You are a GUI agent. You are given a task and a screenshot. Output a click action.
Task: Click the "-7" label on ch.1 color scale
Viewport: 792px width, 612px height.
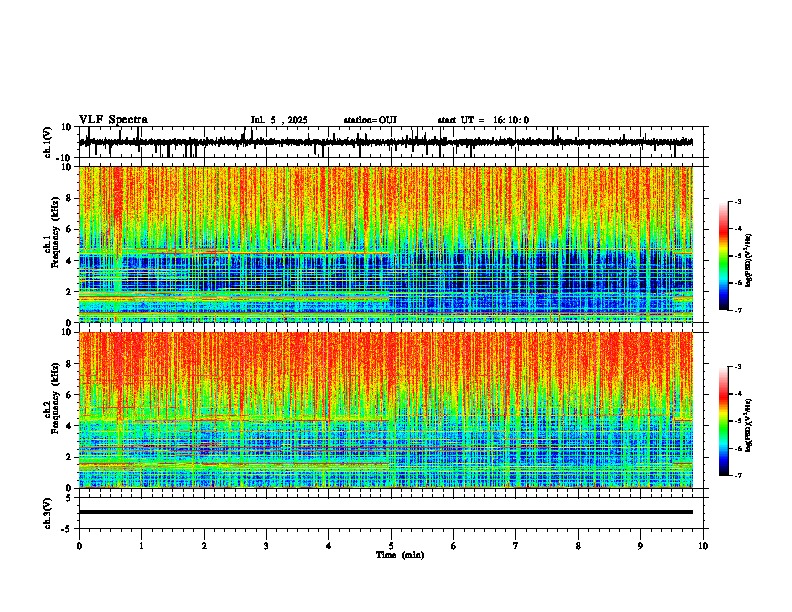[737, 310]
